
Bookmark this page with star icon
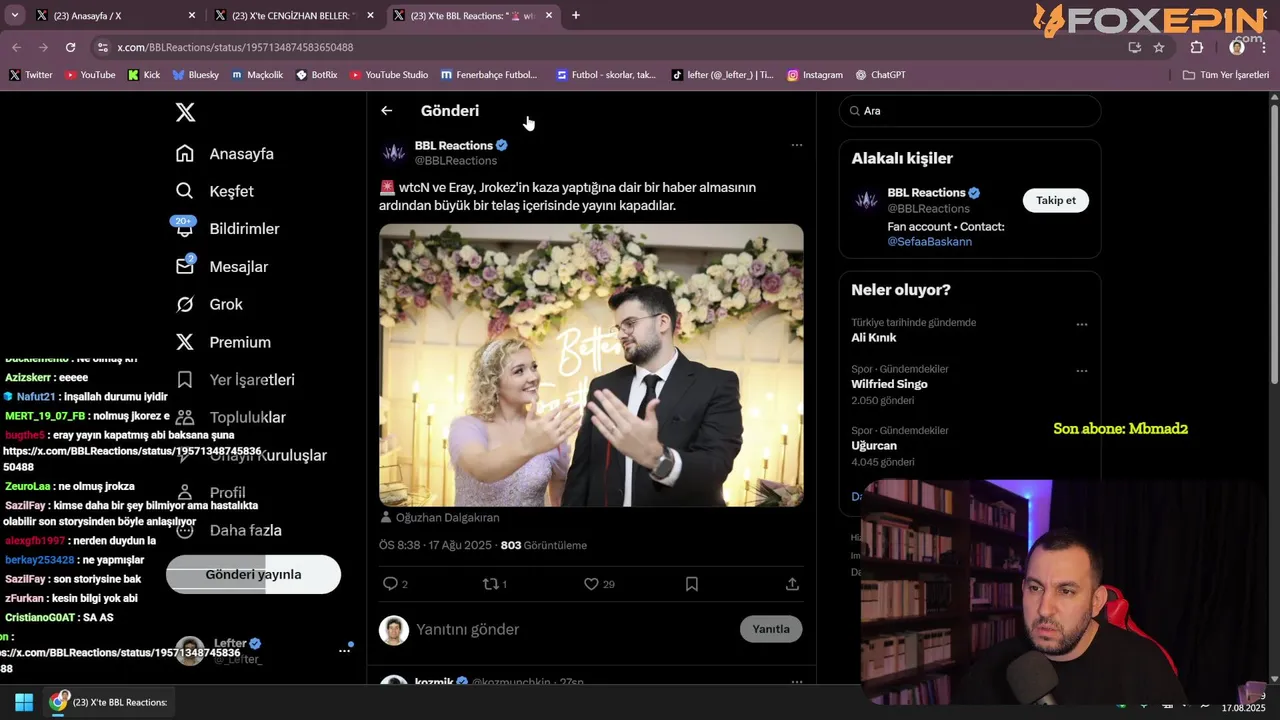click(x=1159, y=47)
